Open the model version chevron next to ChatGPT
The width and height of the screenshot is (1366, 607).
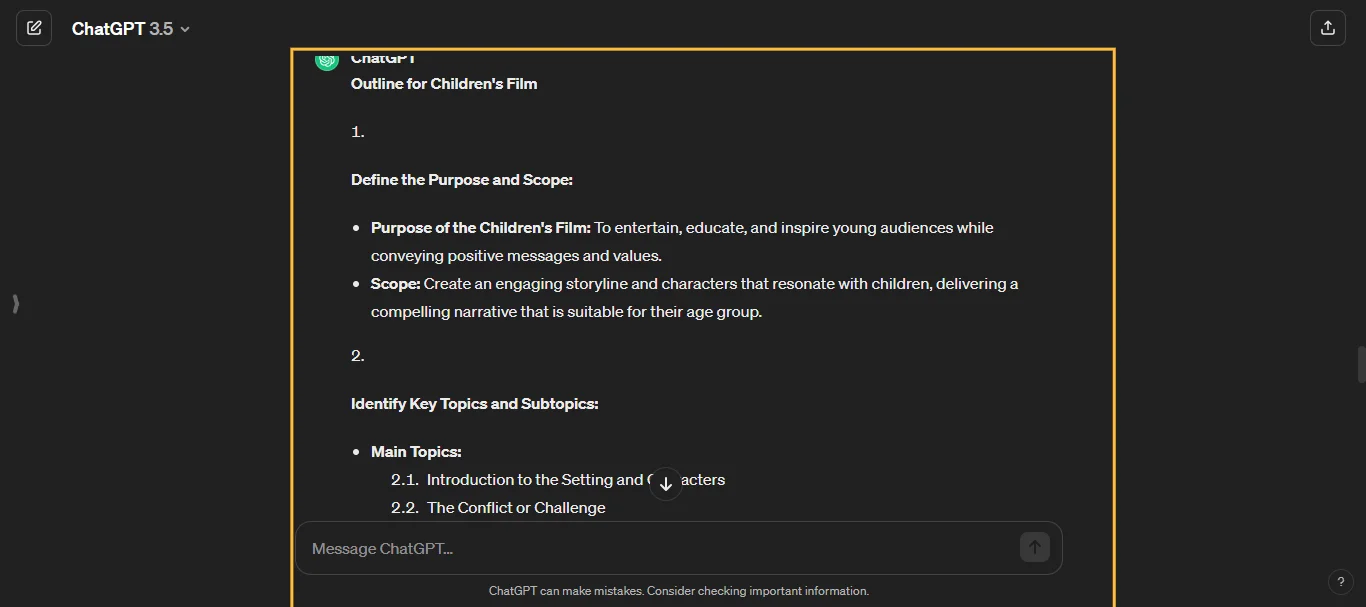184,29
